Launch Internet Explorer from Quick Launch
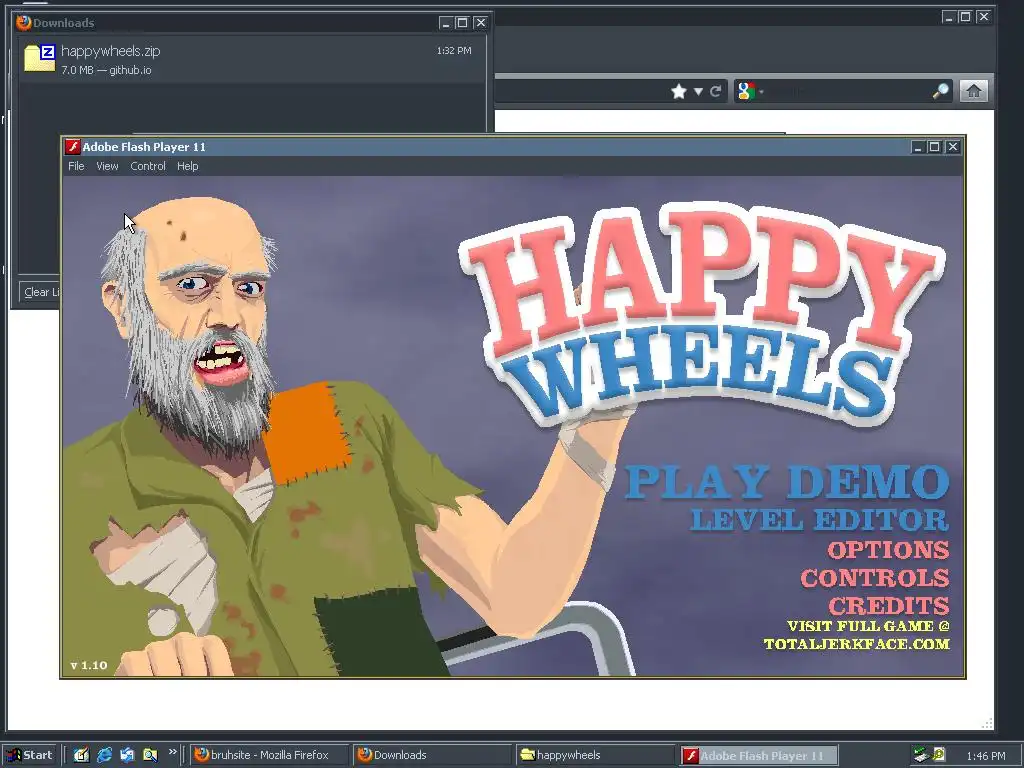Viewport: 1024px width, 768px height. point(104,755)
